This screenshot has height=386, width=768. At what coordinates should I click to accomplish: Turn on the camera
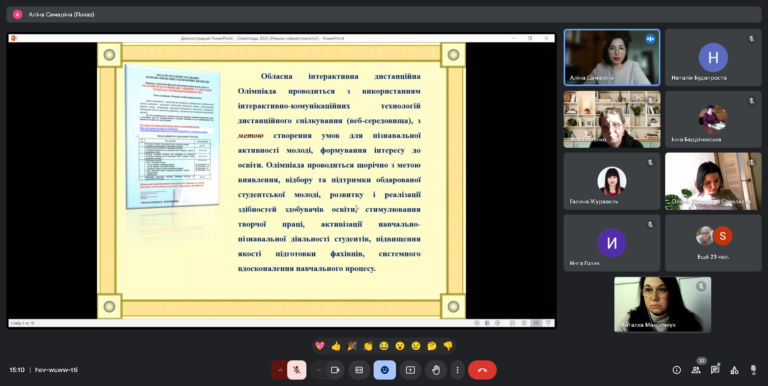335,370
